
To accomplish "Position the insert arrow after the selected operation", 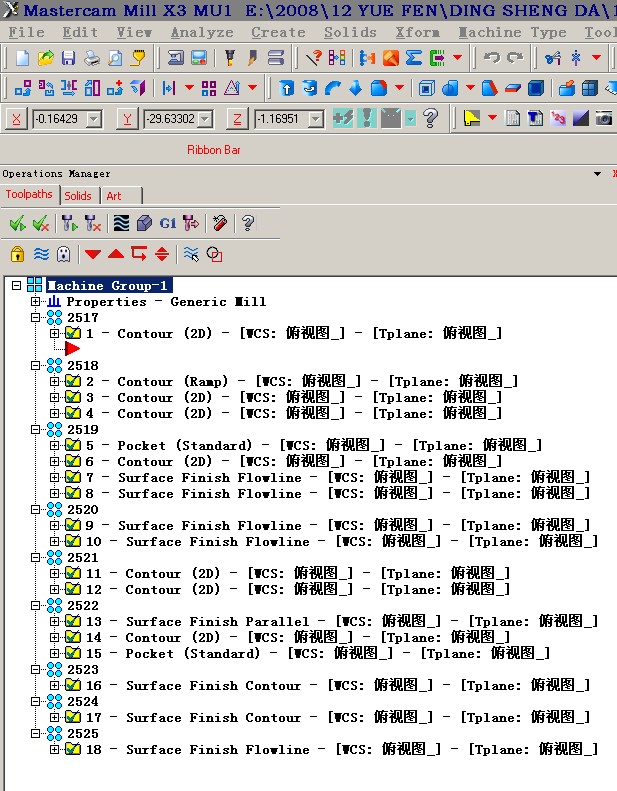I will (x=139, y=254).
